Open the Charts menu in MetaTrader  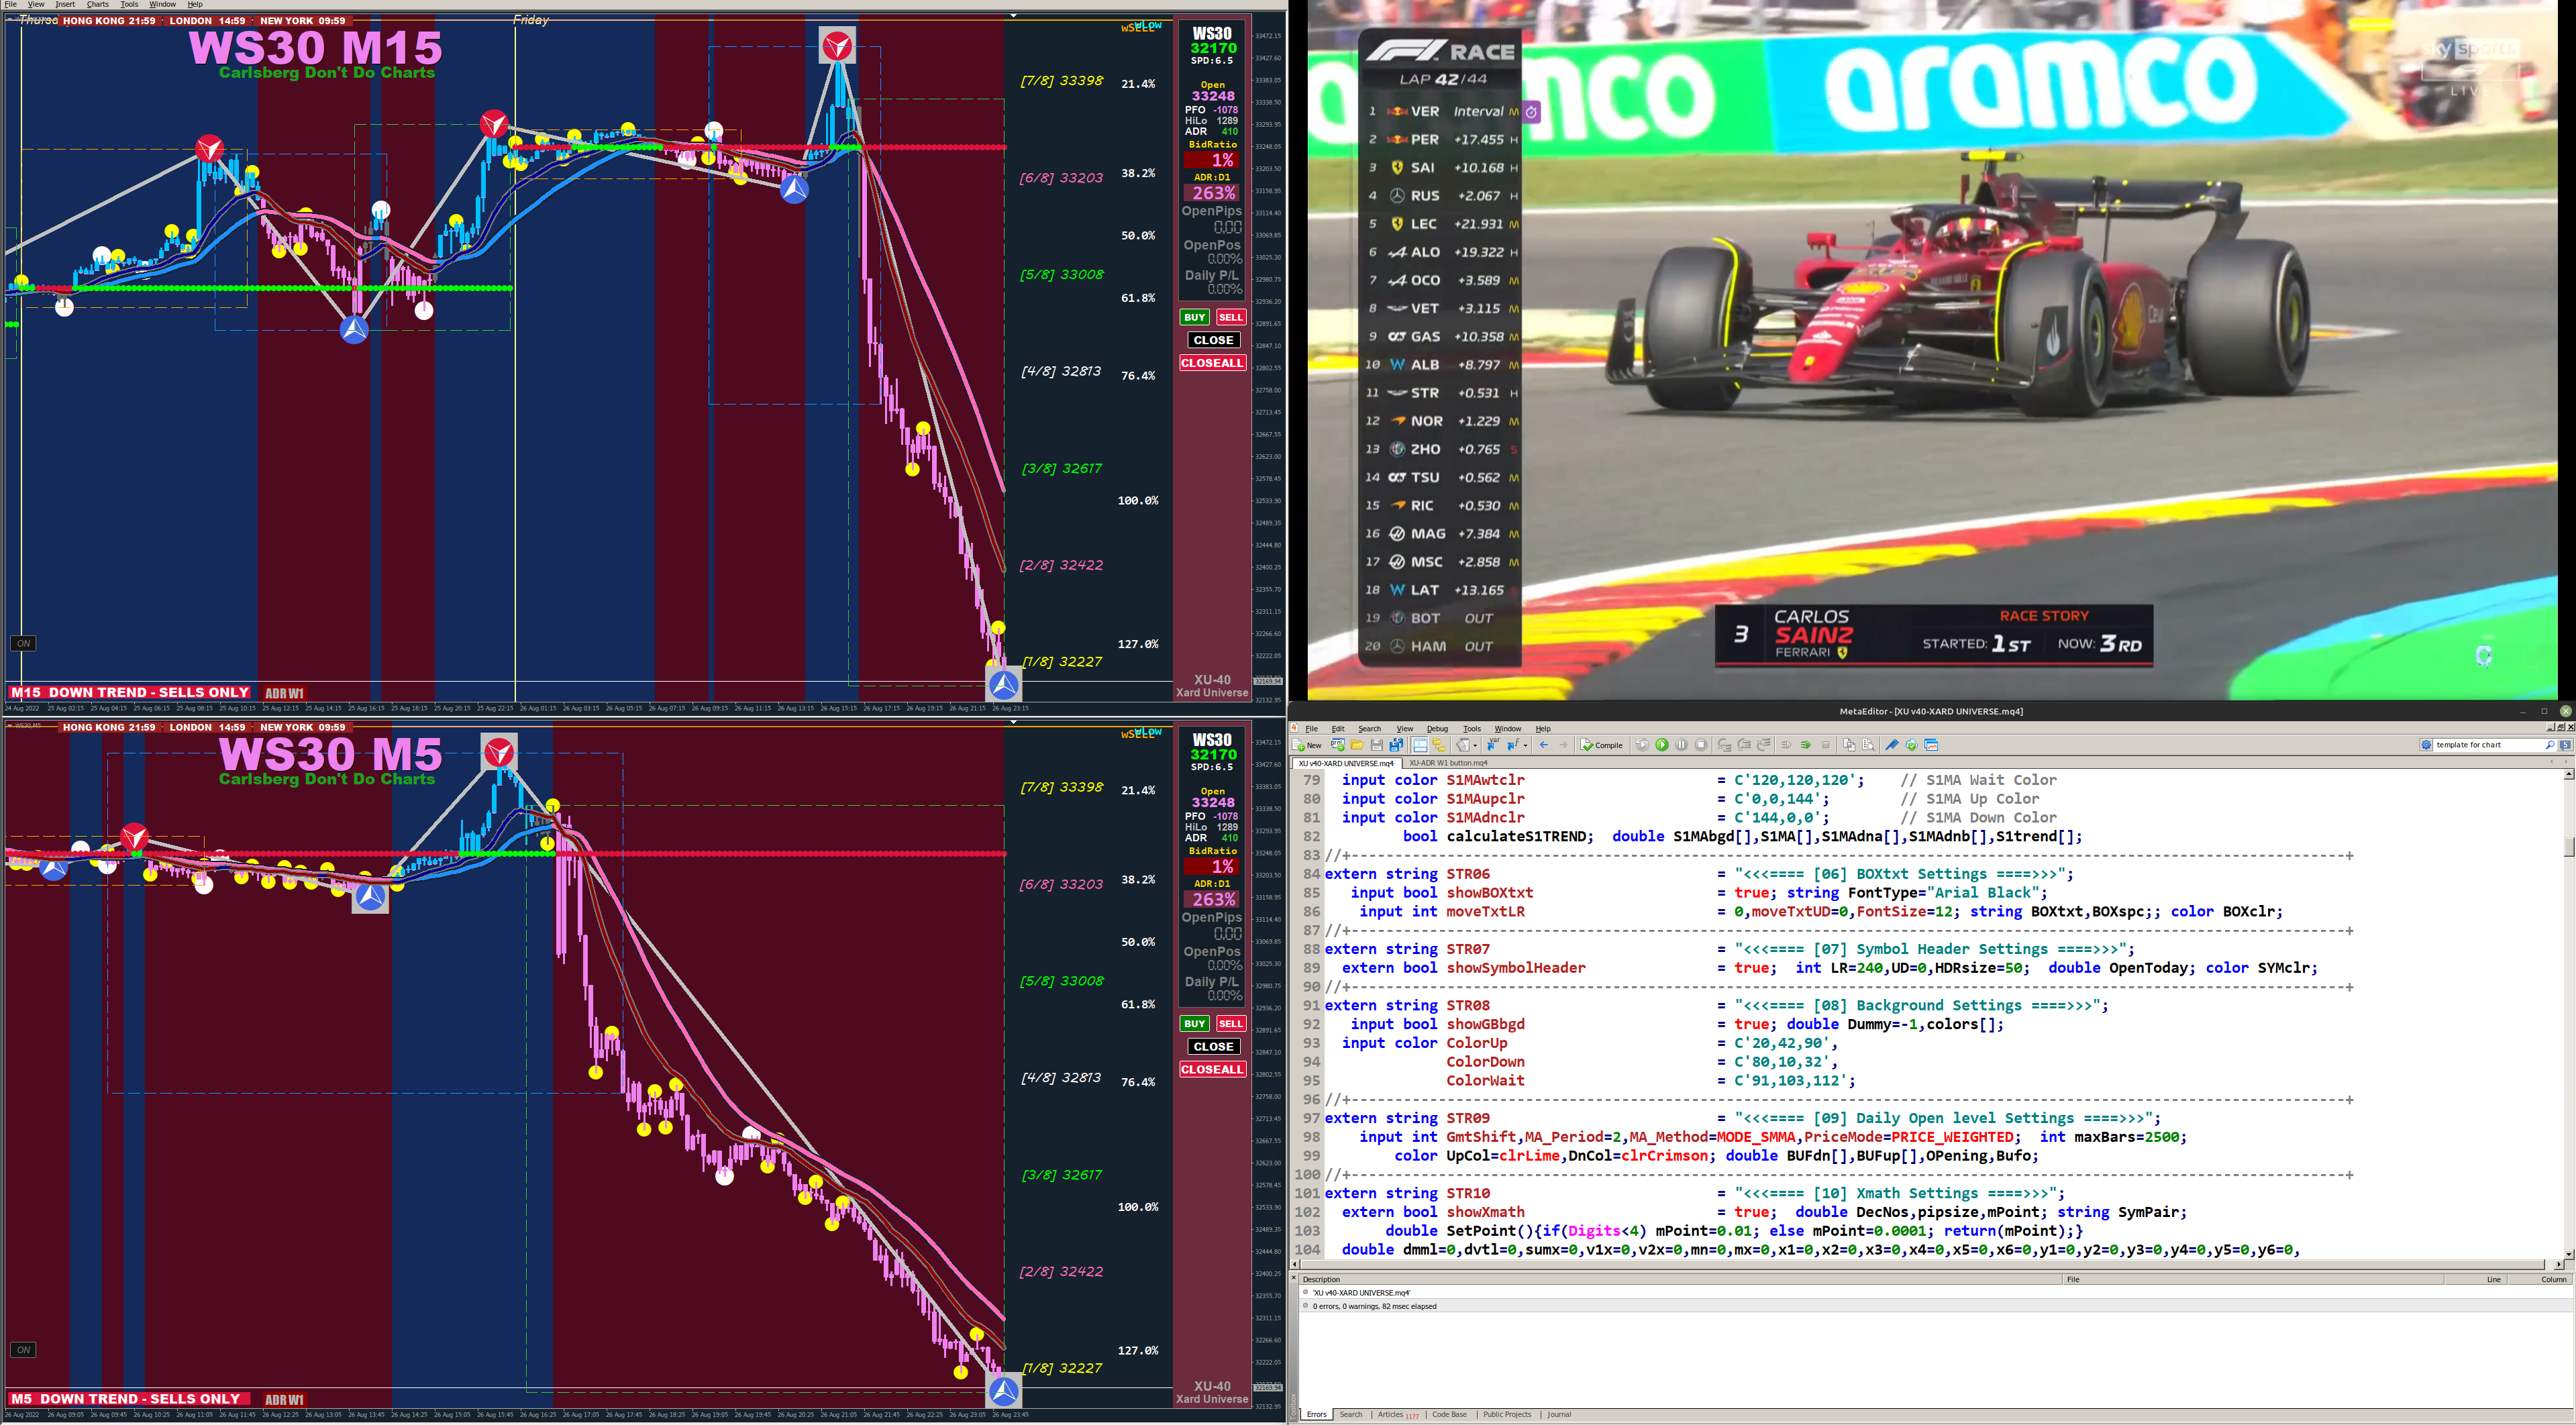97,5
